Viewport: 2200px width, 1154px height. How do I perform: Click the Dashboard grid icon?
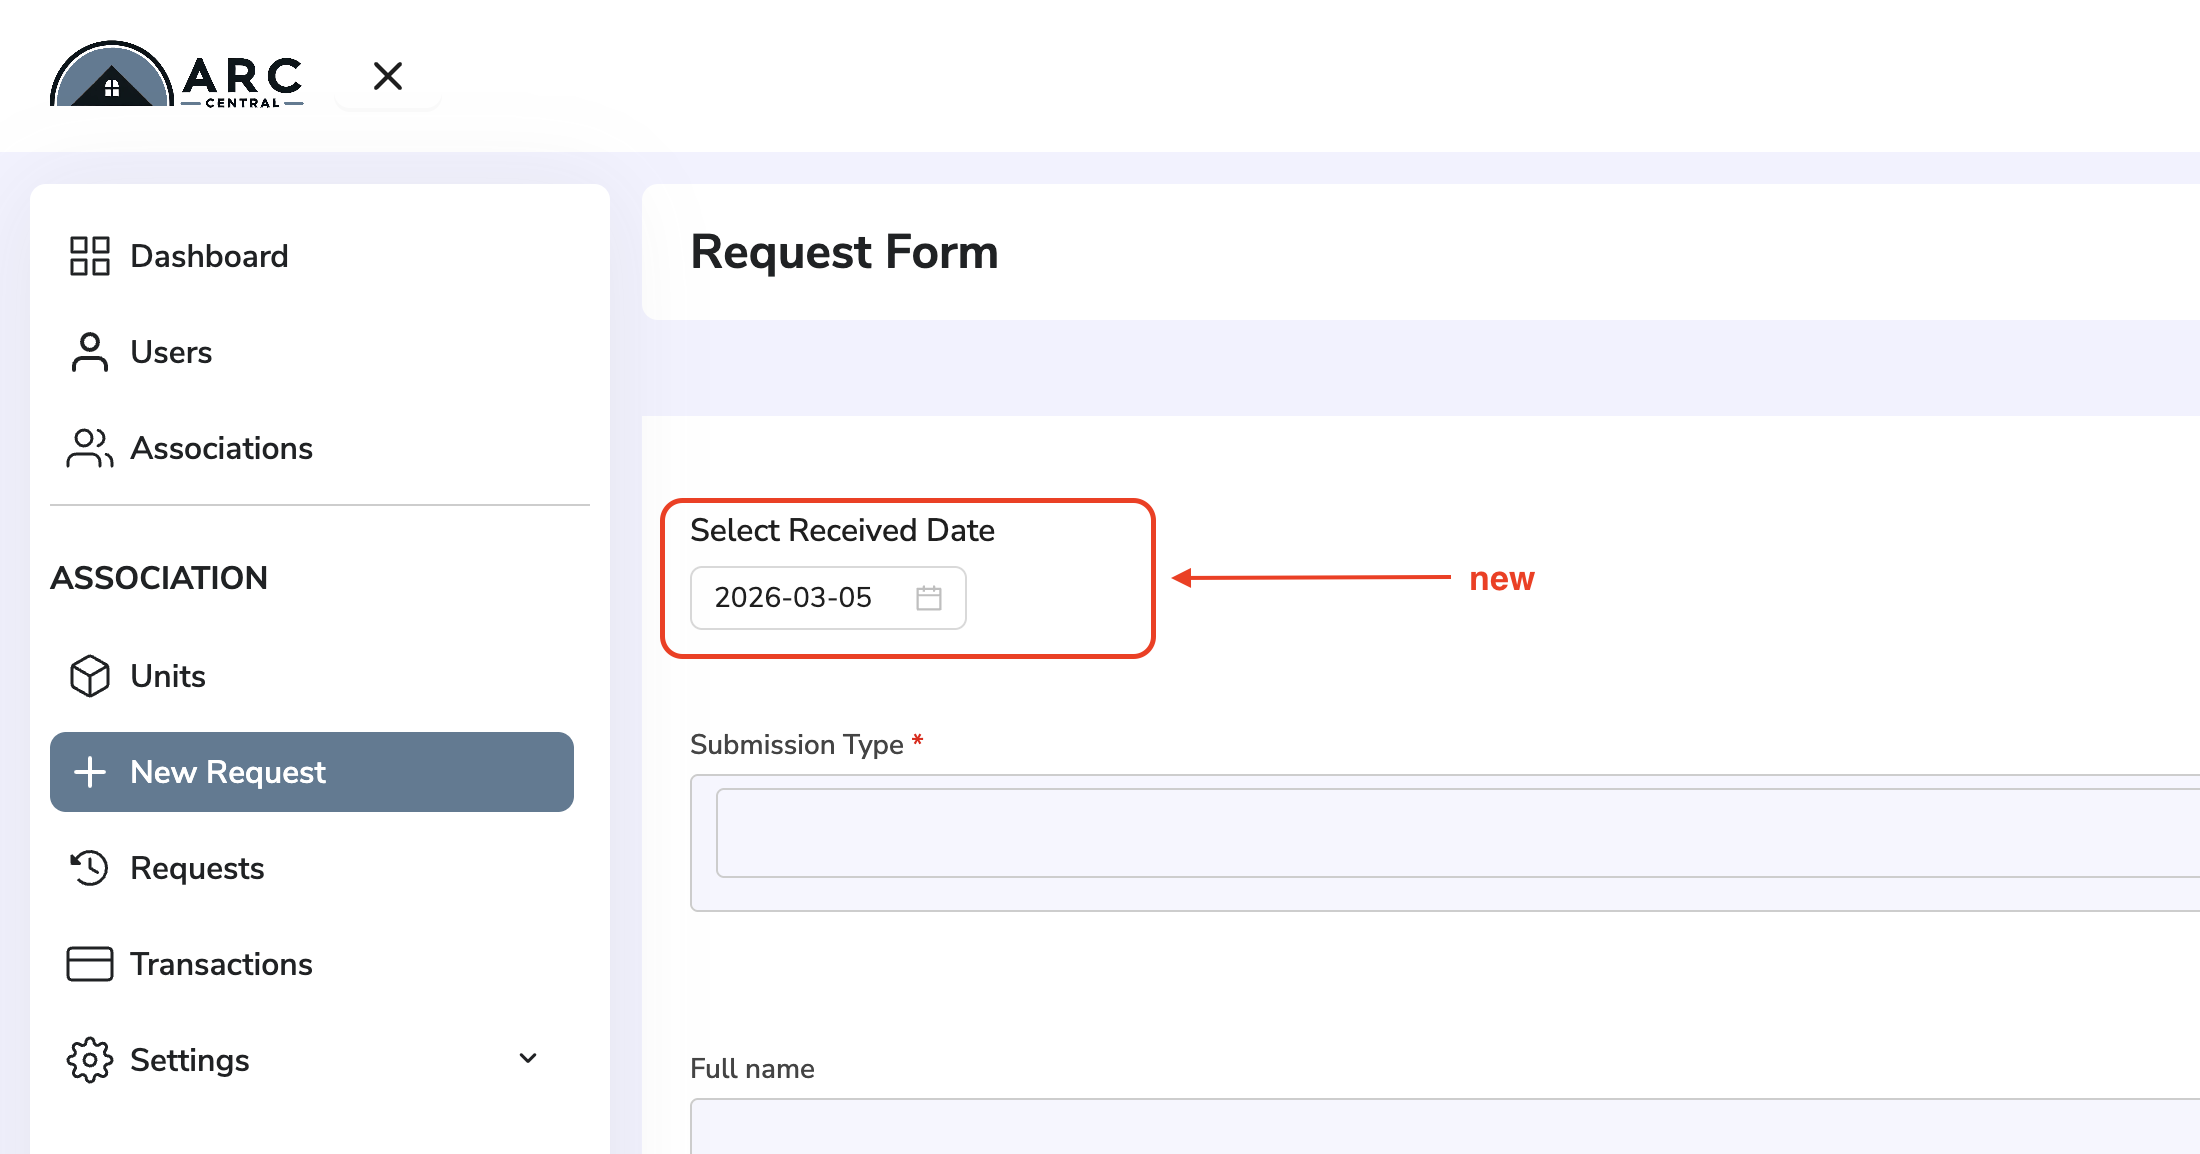89,256
